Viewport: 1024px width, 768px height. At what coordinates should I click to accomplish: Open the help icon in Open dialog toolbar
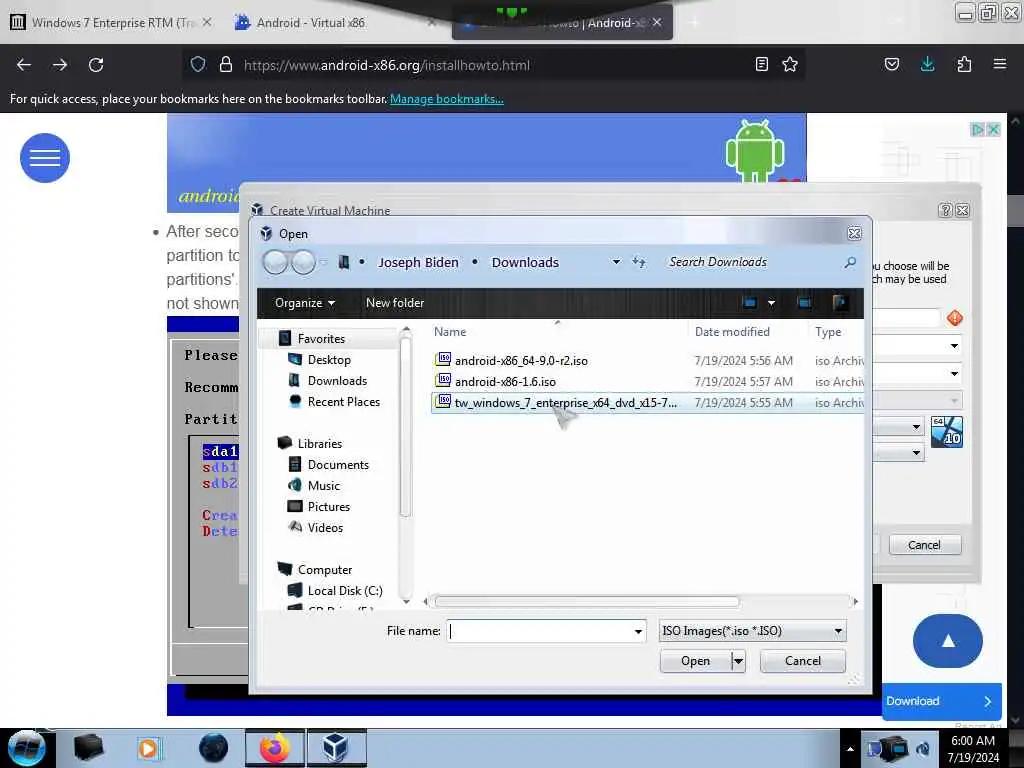840,302
